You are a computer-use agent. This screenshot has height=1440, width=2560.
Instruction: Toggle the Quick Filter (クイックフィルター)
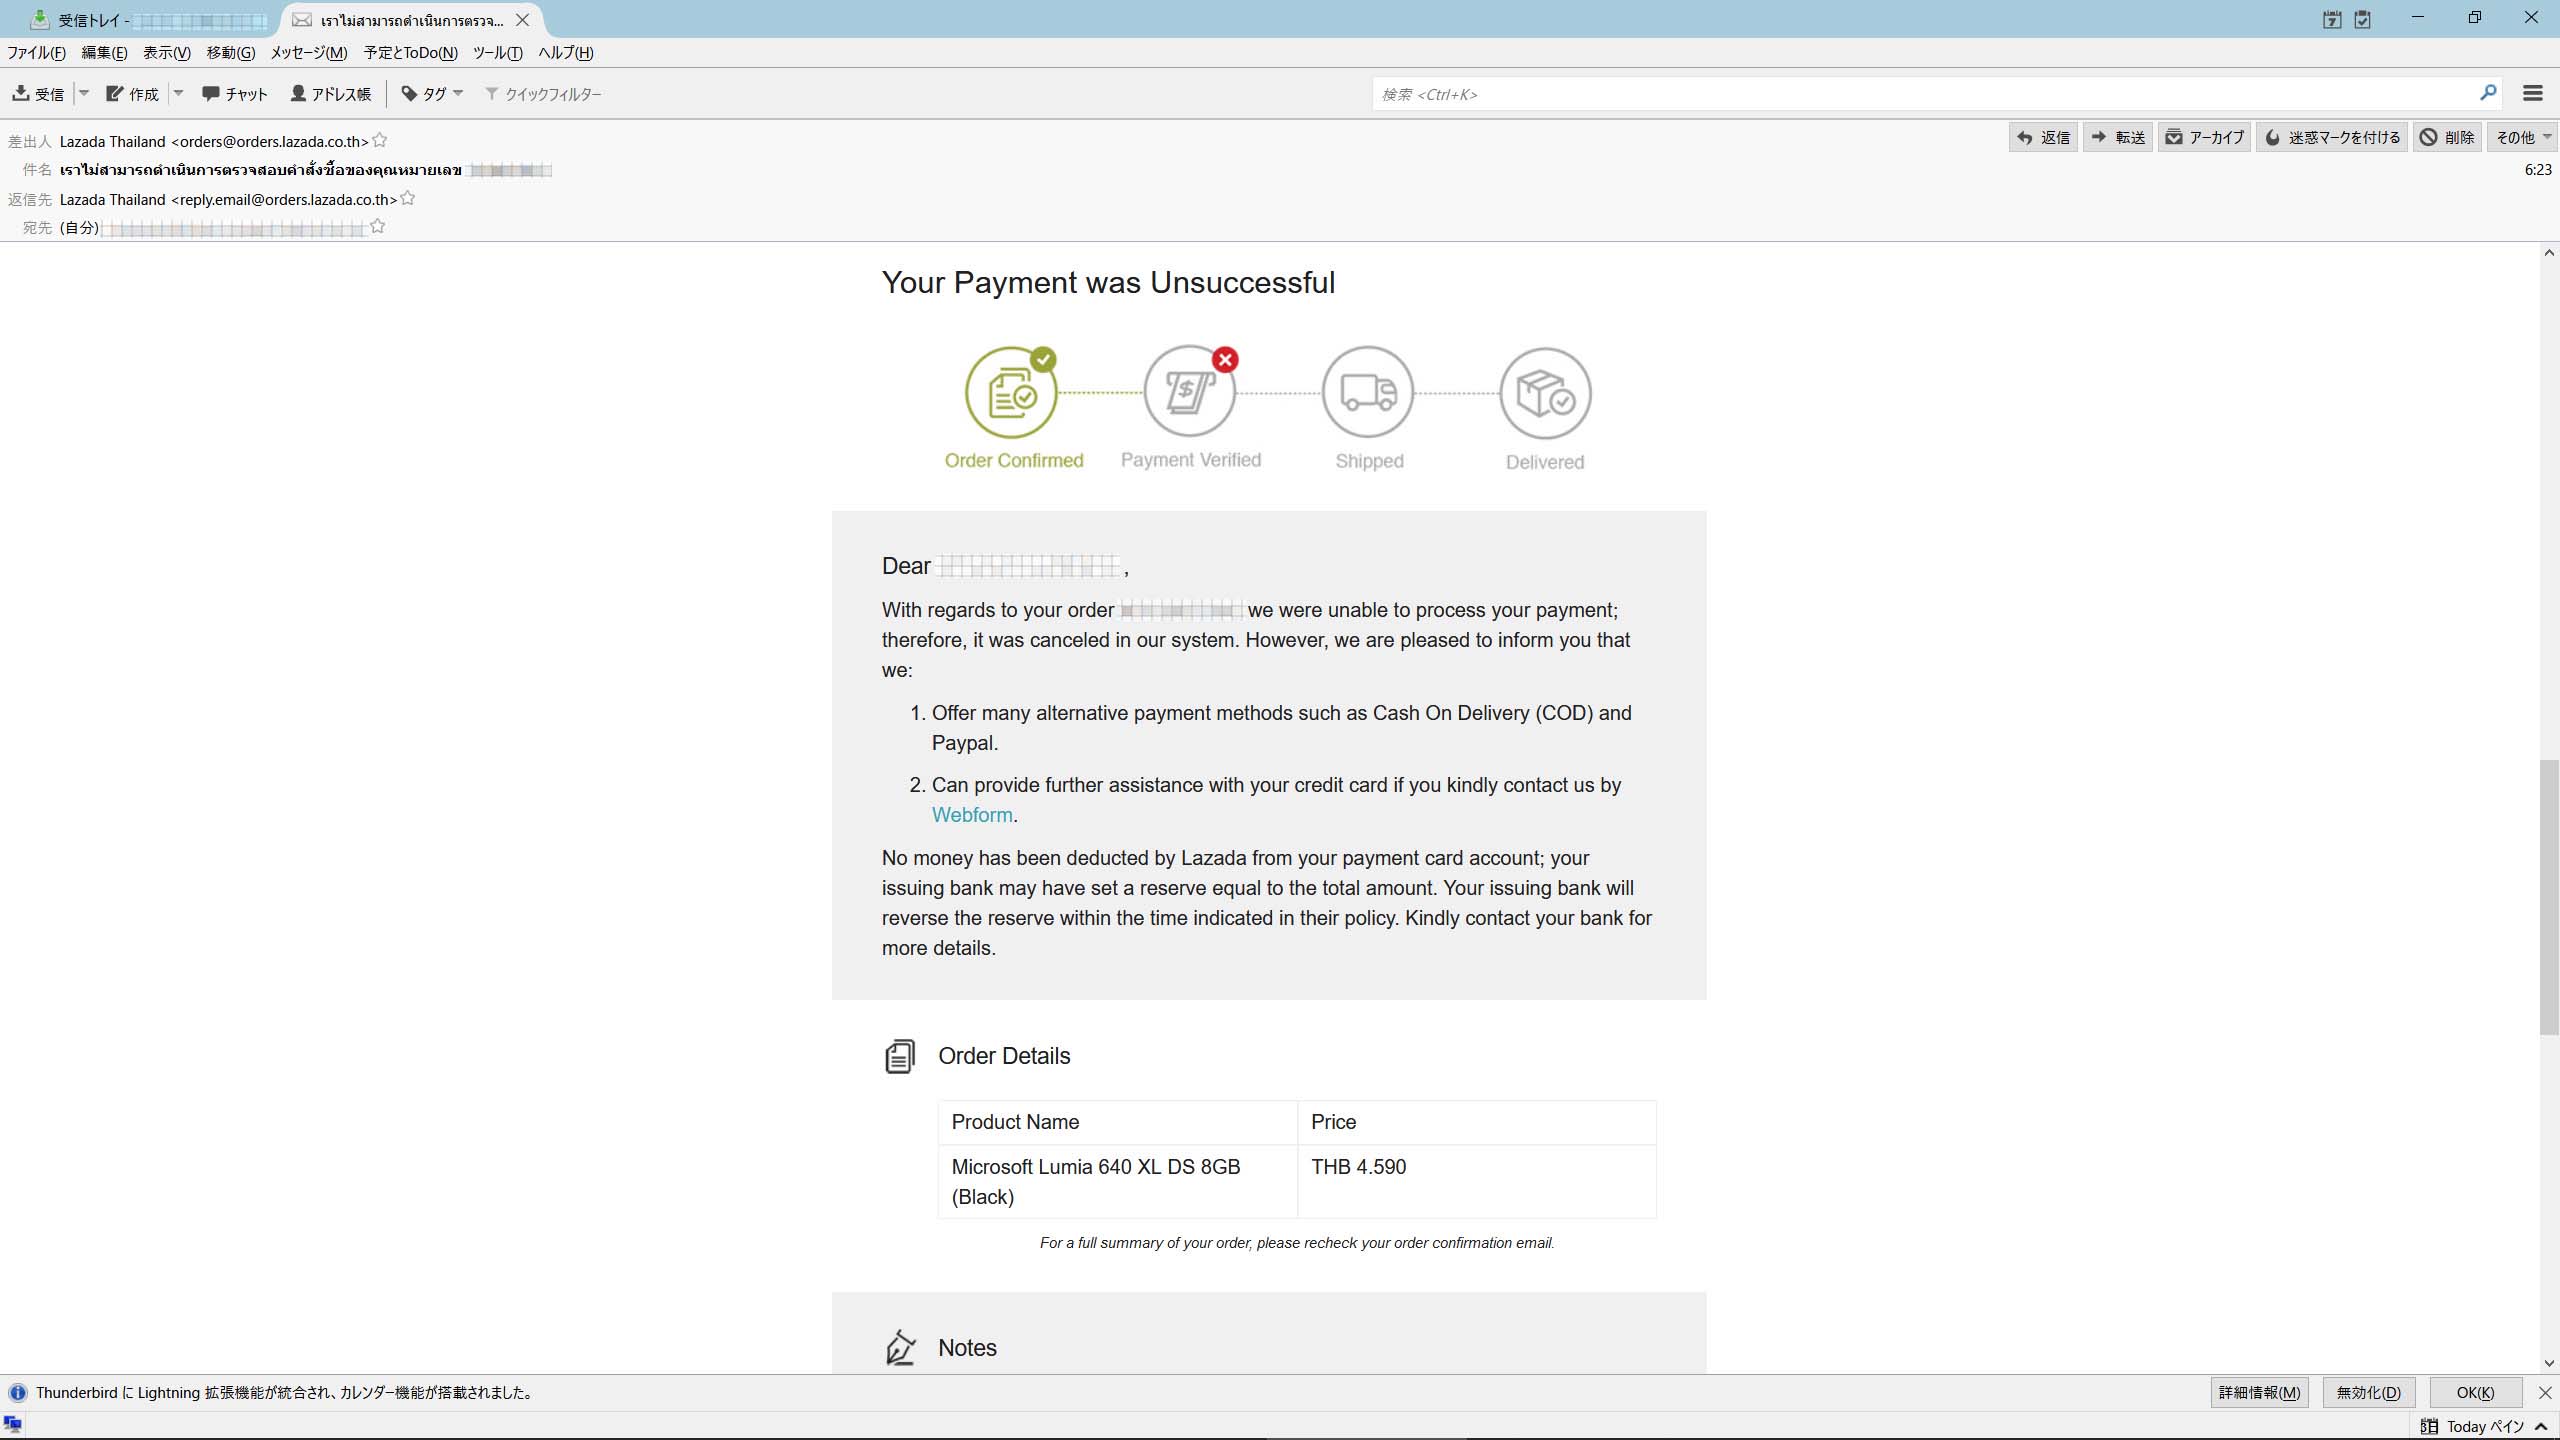[x=543, y=94]
